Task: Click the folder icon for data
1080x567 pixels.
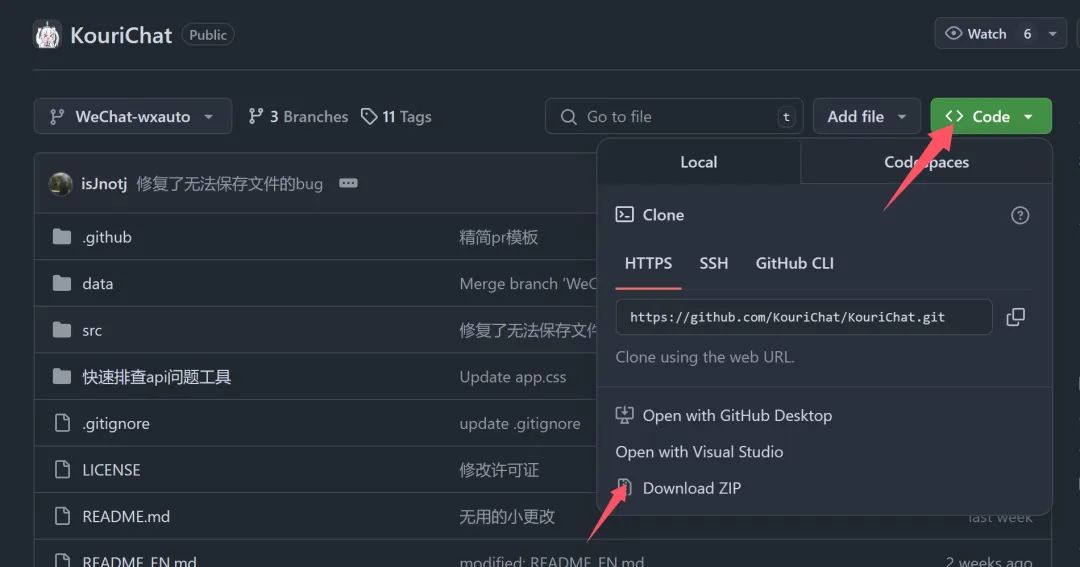Action: click(62, 283)
